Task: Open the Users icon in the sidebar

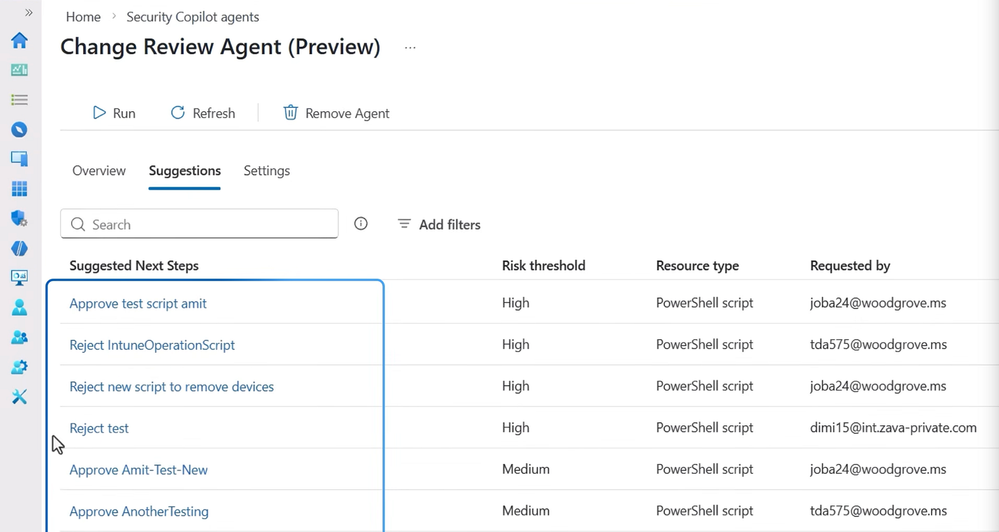Action: coord(19,308)
